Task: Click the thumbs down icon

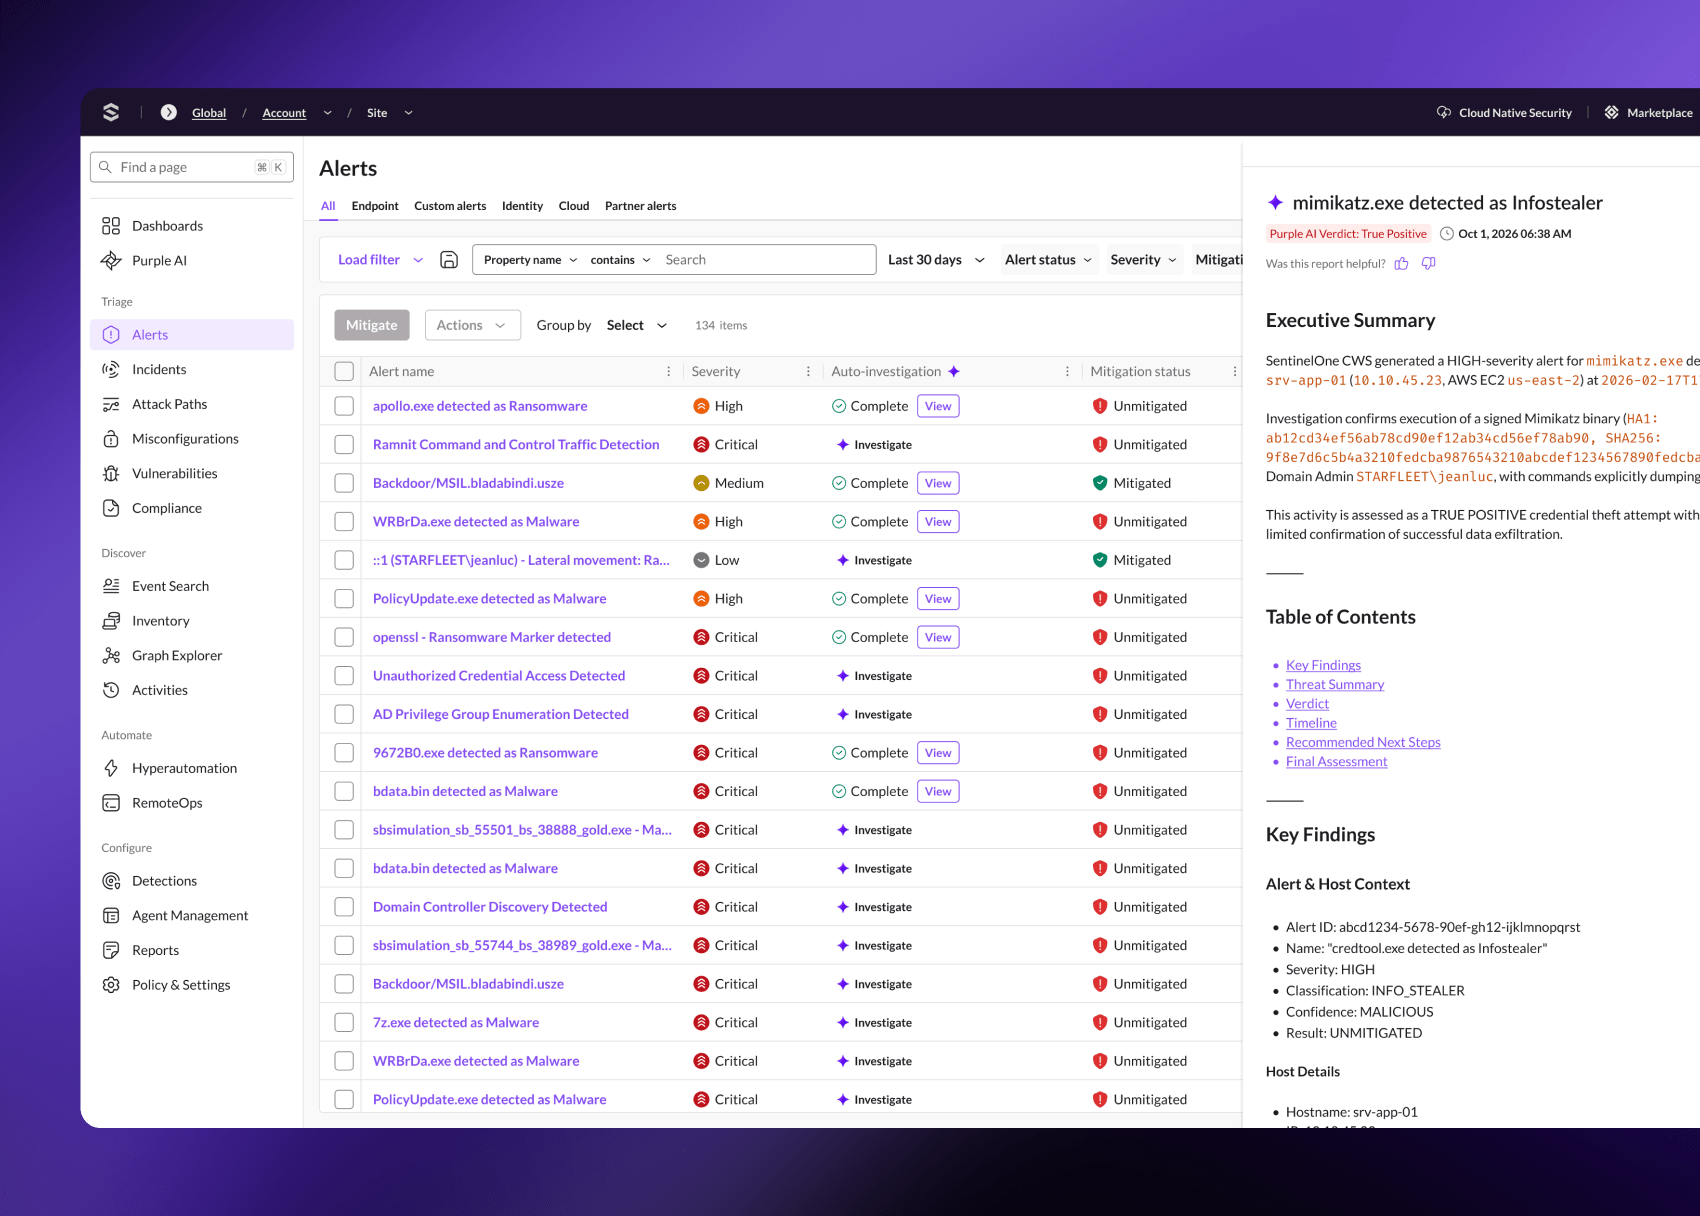Action: (x=1428, y=264)
